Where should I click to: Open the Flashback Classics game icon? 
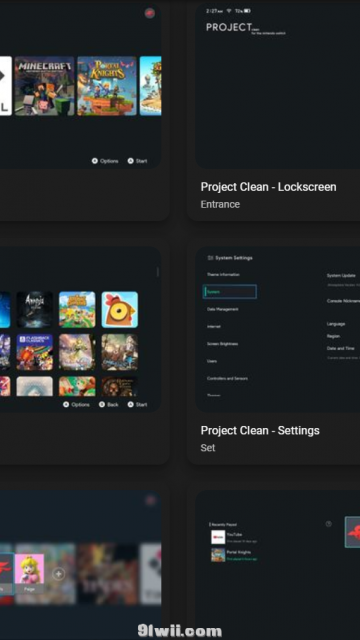pyautogui.click(x=35, y=352)
